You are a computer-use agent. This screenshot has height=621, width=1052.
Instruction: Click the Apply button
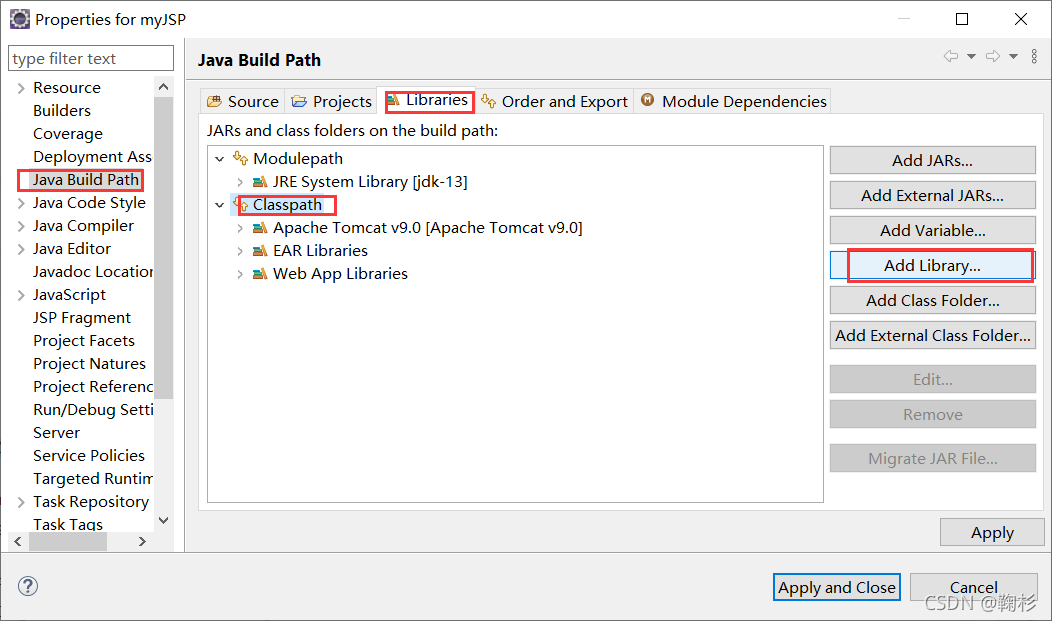[992, 532]
